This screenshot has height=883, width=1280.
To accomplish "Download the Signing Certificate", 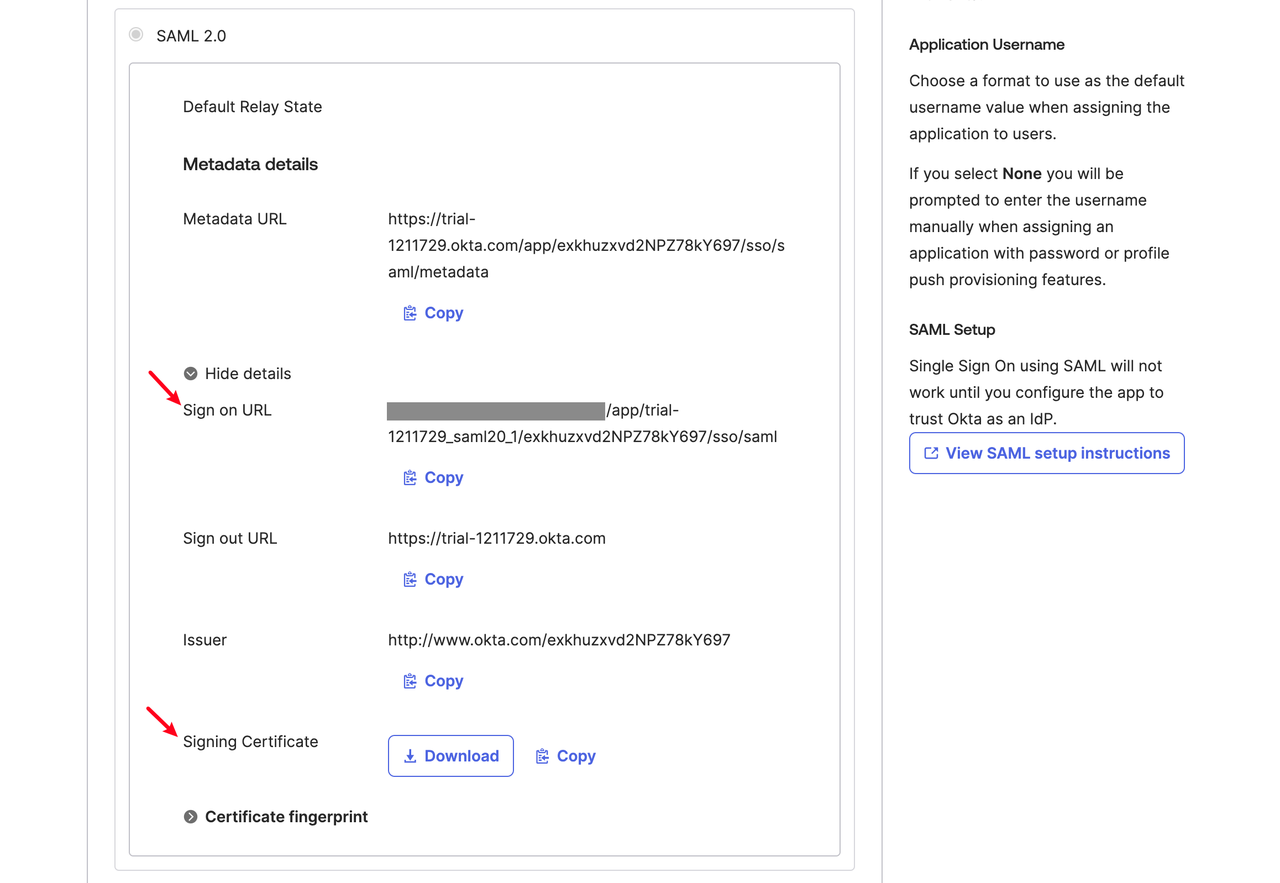I will (451, 756).
